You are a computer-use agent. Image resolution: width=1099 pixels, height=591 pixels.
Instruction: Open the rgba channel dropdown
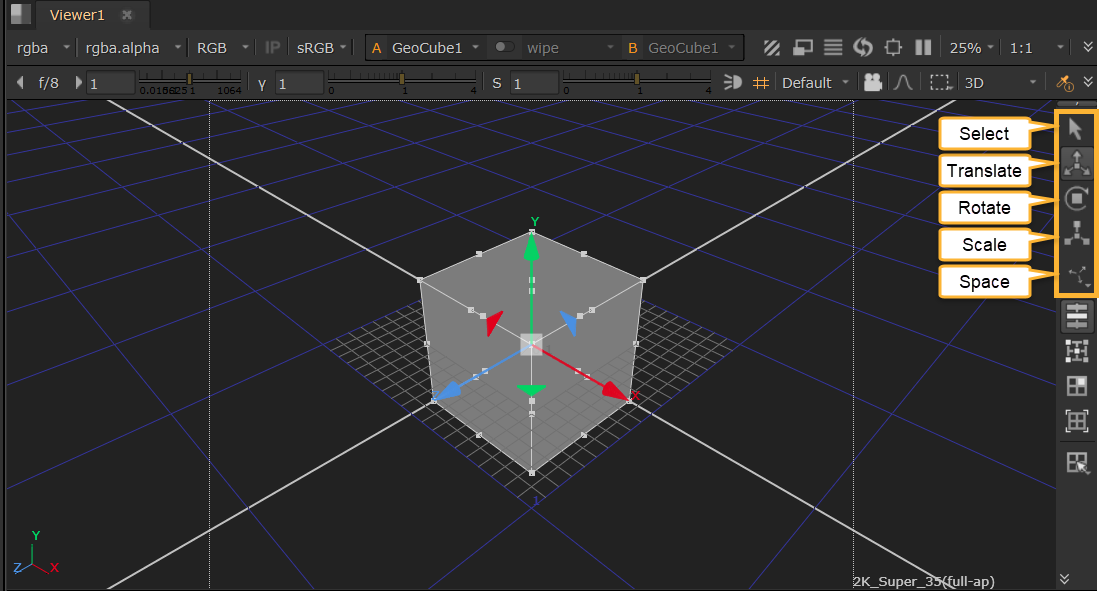[x=42, y=47]
